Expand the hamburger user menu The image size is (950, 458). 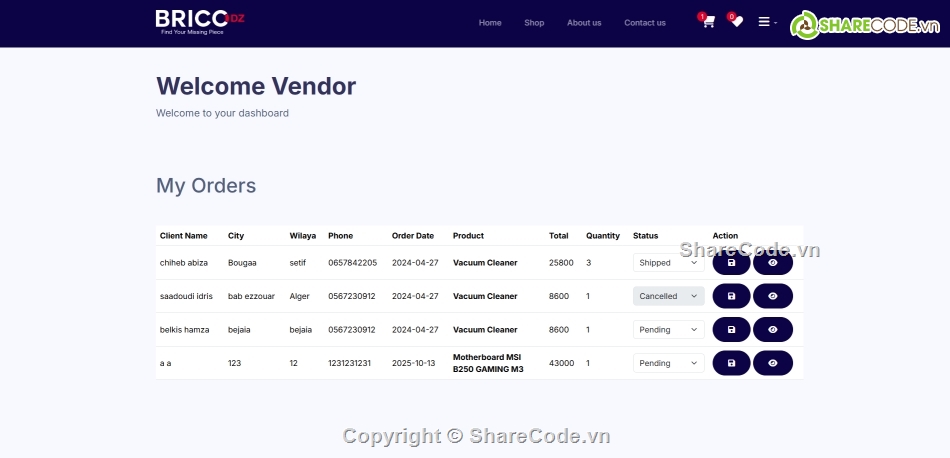point(767,22)
